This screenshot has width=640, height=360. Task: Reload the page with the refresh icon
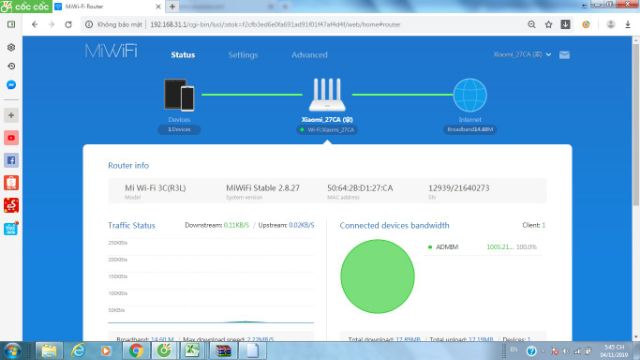[68, 24]
